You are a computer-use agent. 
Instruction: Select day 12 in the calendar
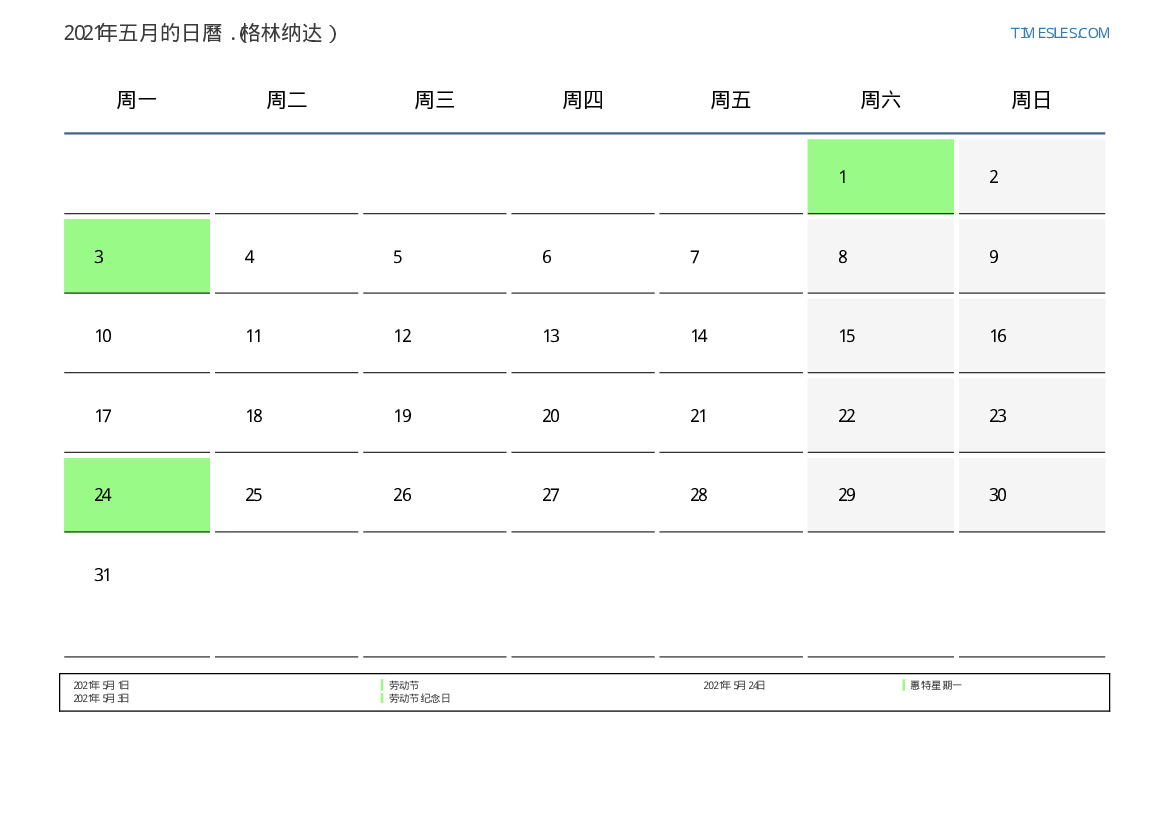[x=435, y=336]
